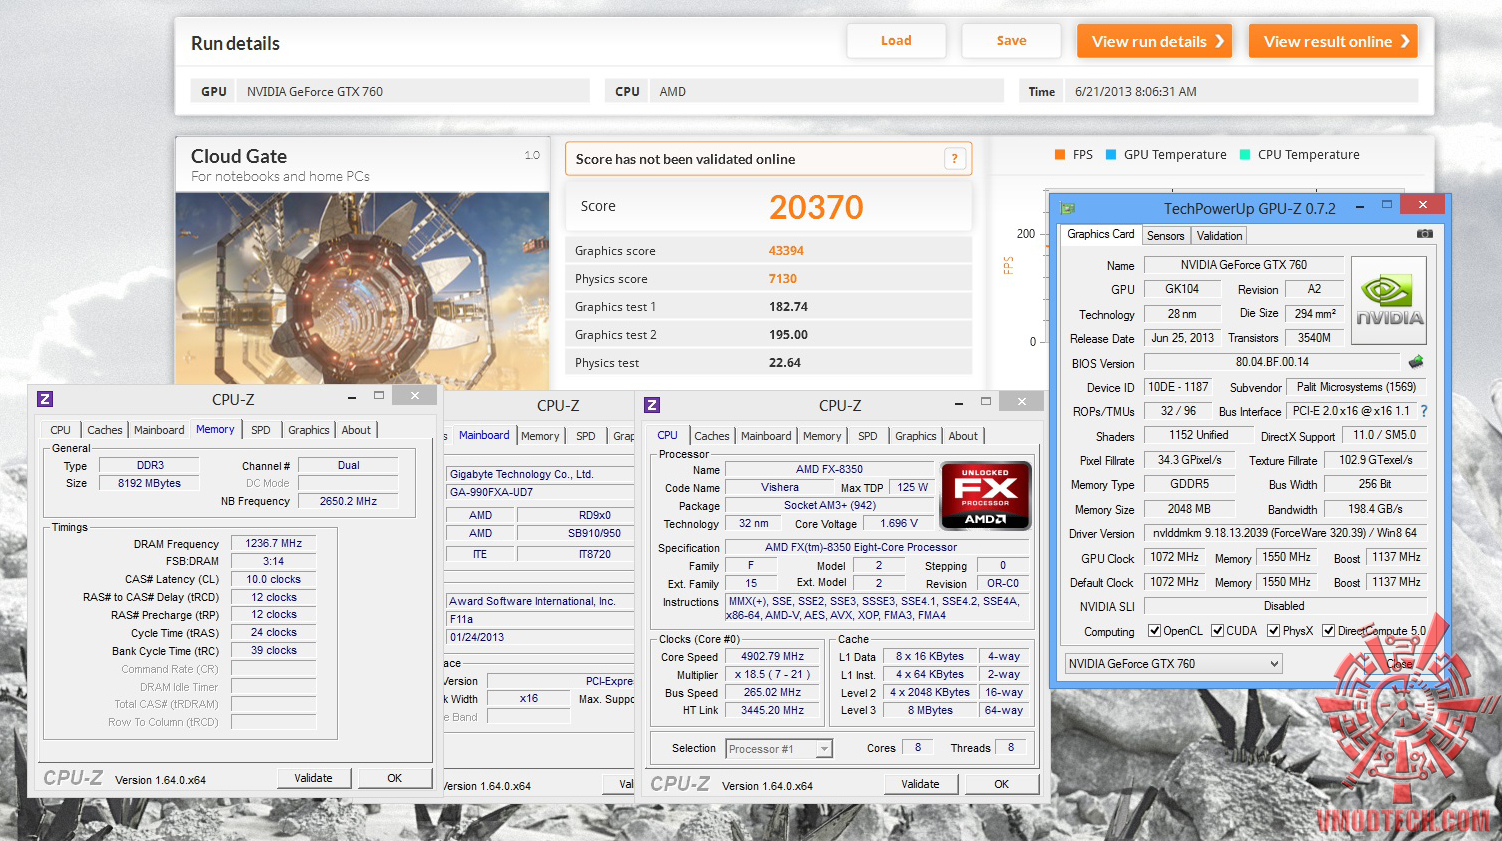Click the Code Name value Vishera
This screenshot has width=1502, height=841.
(x=780, y=488)
